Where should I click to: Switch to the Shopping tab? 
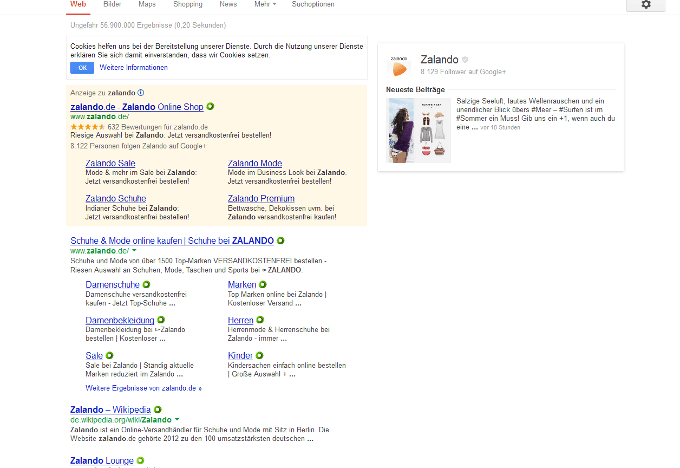(187, 5)
